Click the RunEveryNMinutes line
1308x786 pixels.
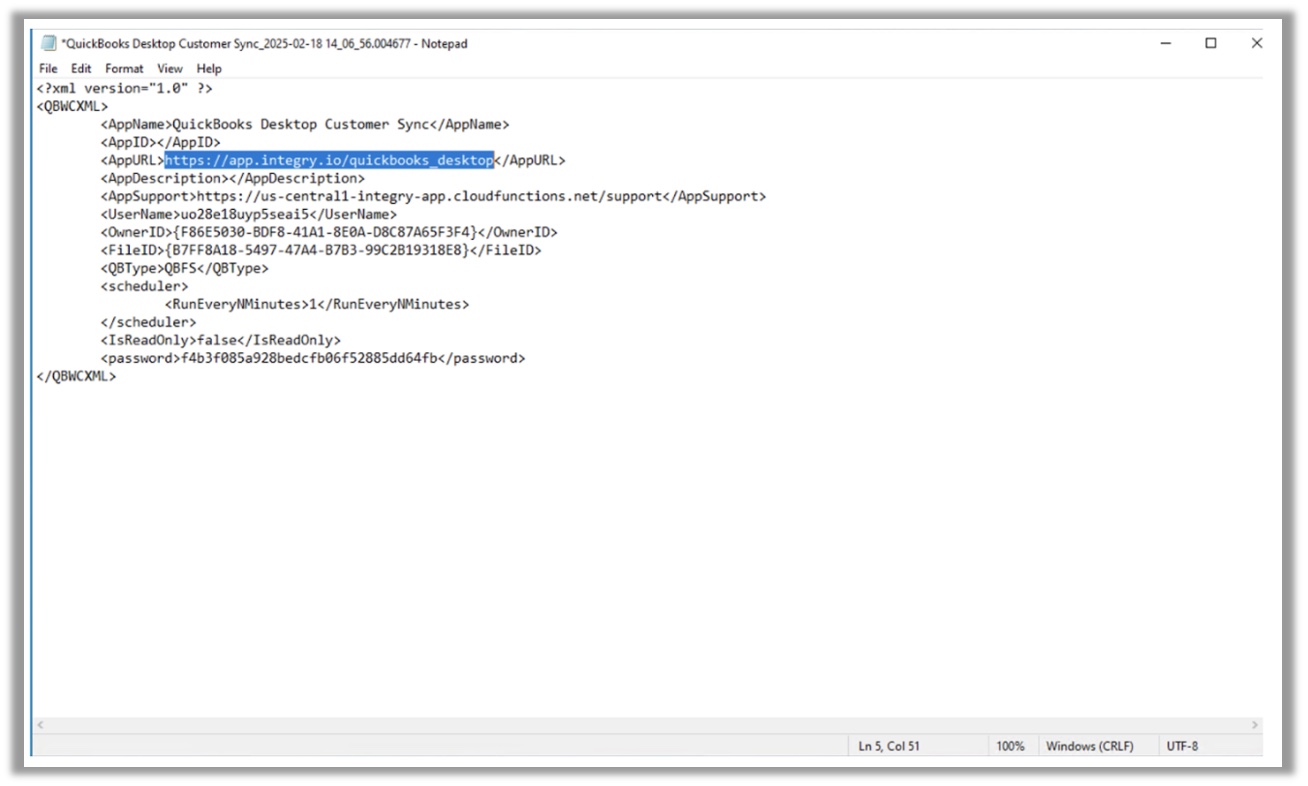tap(317, 304)
